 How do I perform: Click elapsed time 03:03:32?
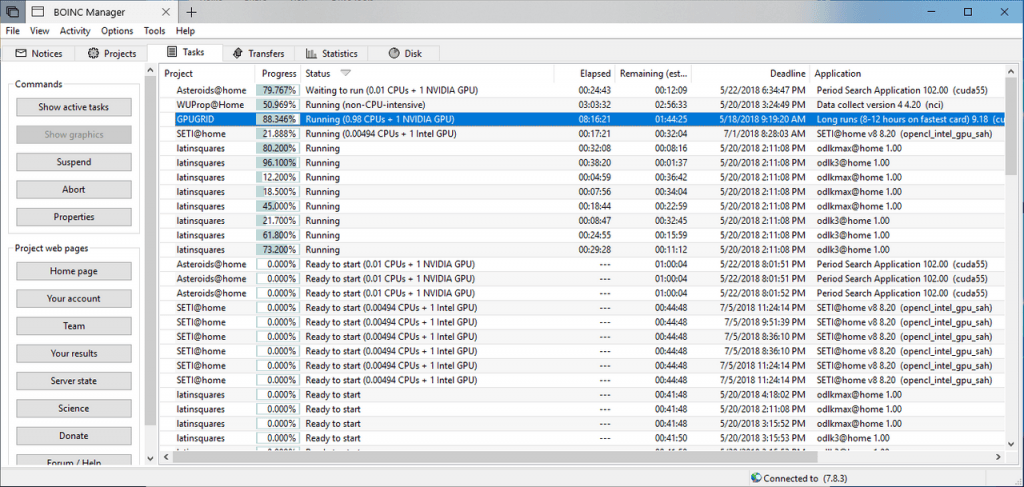pyautogui.click(x=594, y=104)
